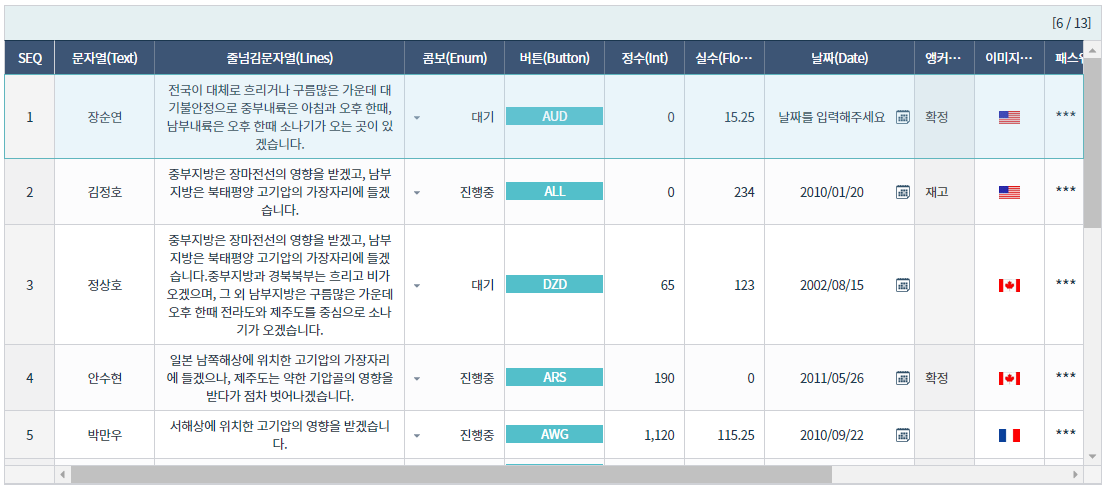1107x491 pixels.
Task: Sort by 문자열(Text) column header
Action: pos(104,58)
